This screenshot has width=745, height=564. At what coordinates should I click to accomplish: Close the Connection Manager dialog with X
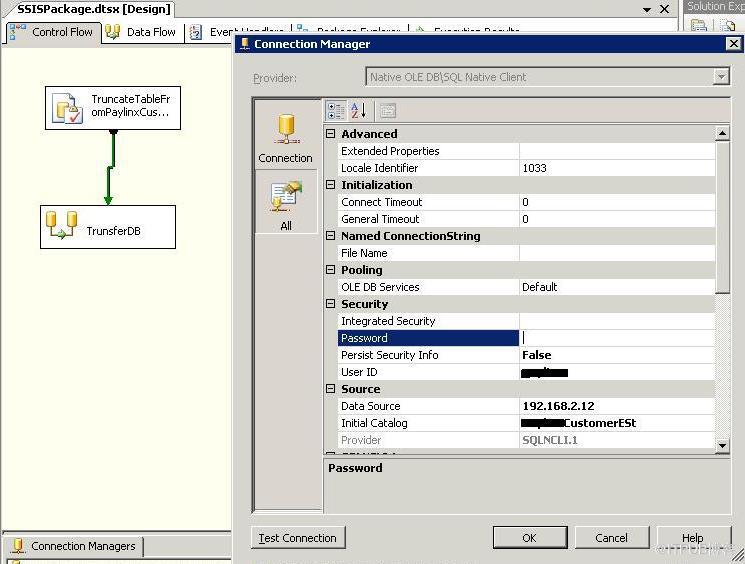(733, 44)
